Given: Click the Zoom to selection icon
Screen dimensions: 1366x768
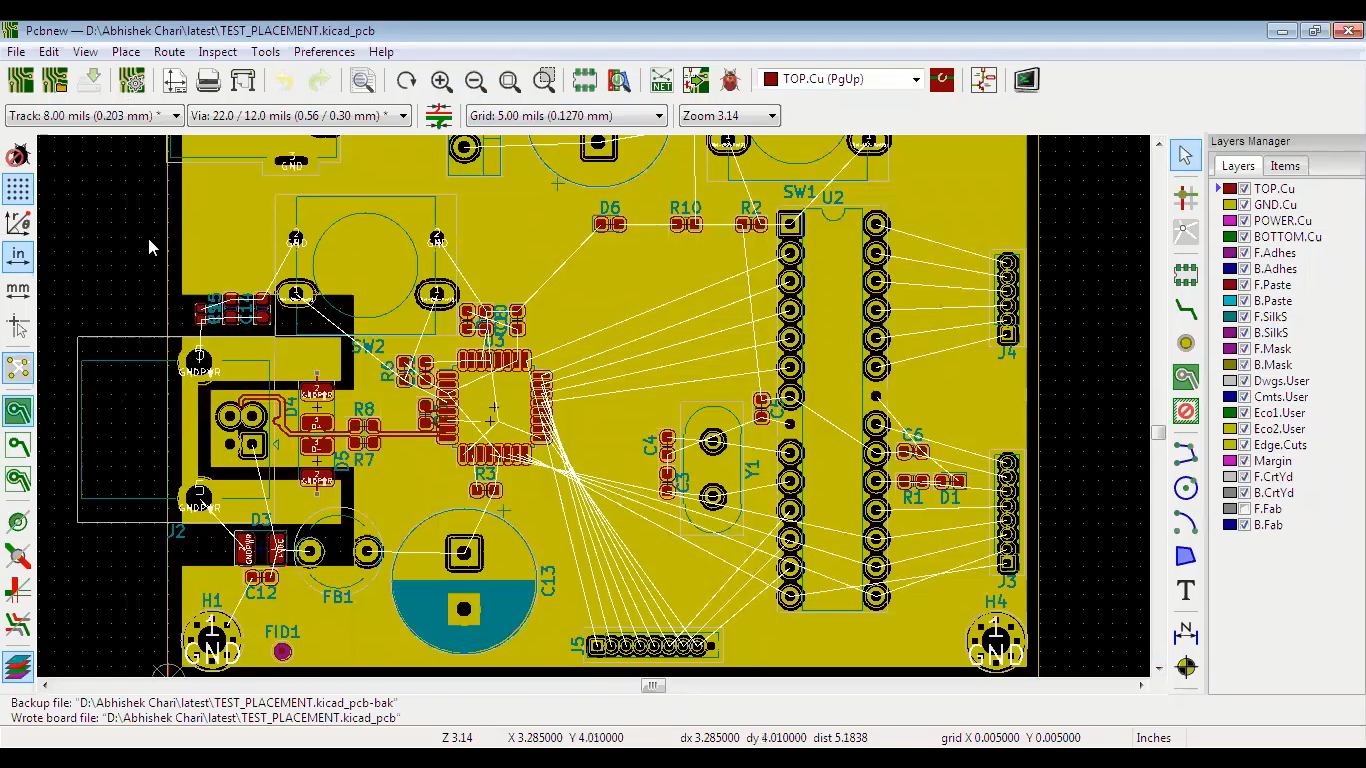Looking at the screenshot, I should tap(544, 80).
